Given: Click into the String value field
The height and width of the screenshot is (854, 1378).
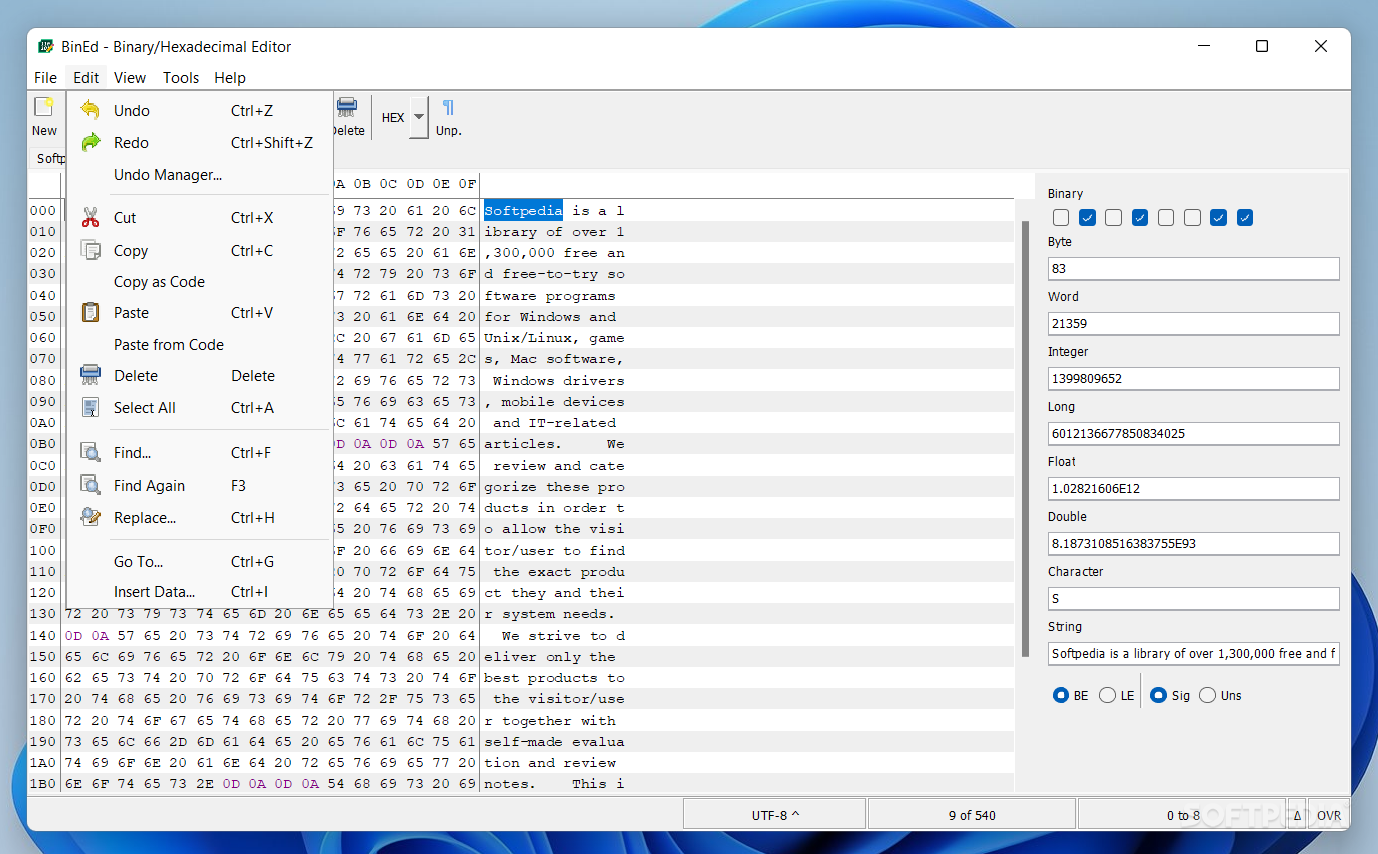Looking at the screenshot, I should (1193, 653).
